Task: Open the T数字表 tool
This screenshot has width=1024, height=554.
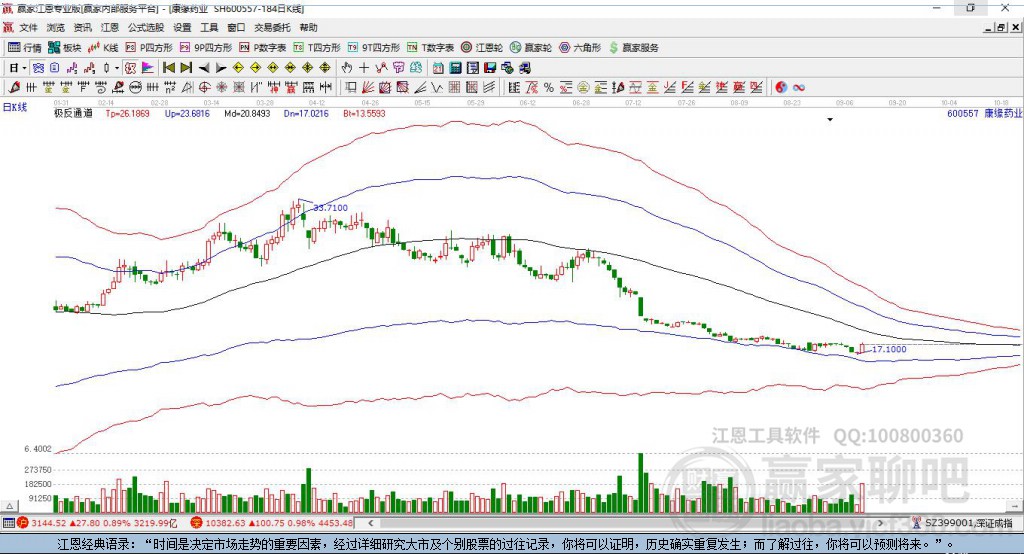Action: 430,48
